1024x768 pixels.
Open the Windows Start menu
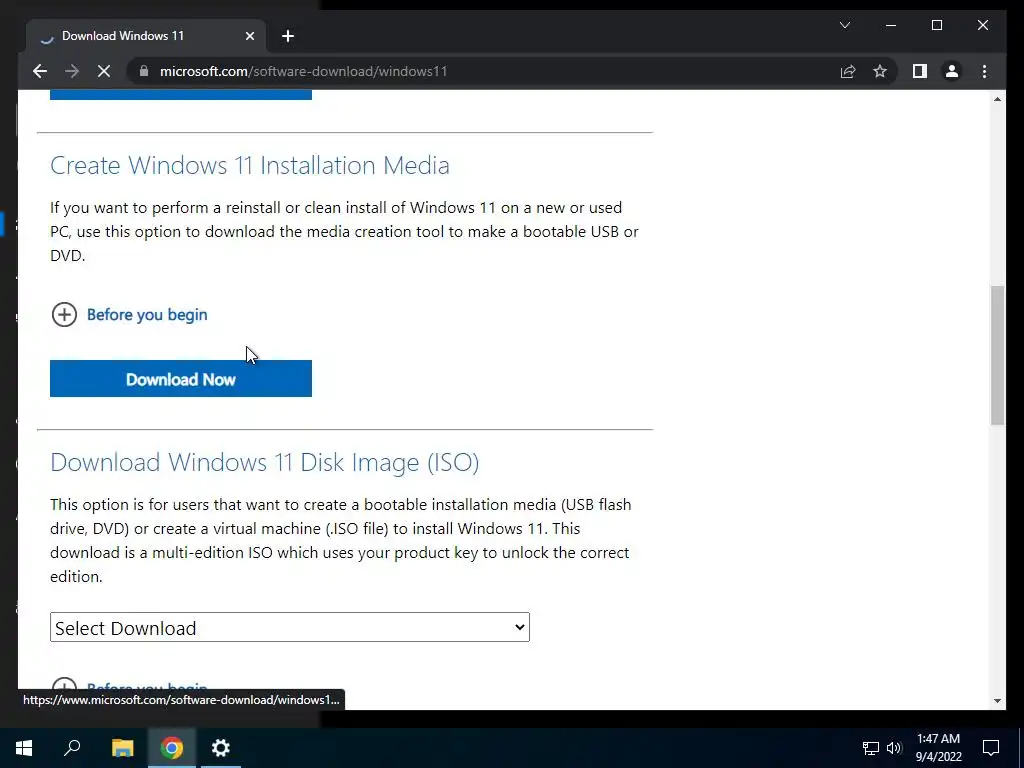[24, 748]
